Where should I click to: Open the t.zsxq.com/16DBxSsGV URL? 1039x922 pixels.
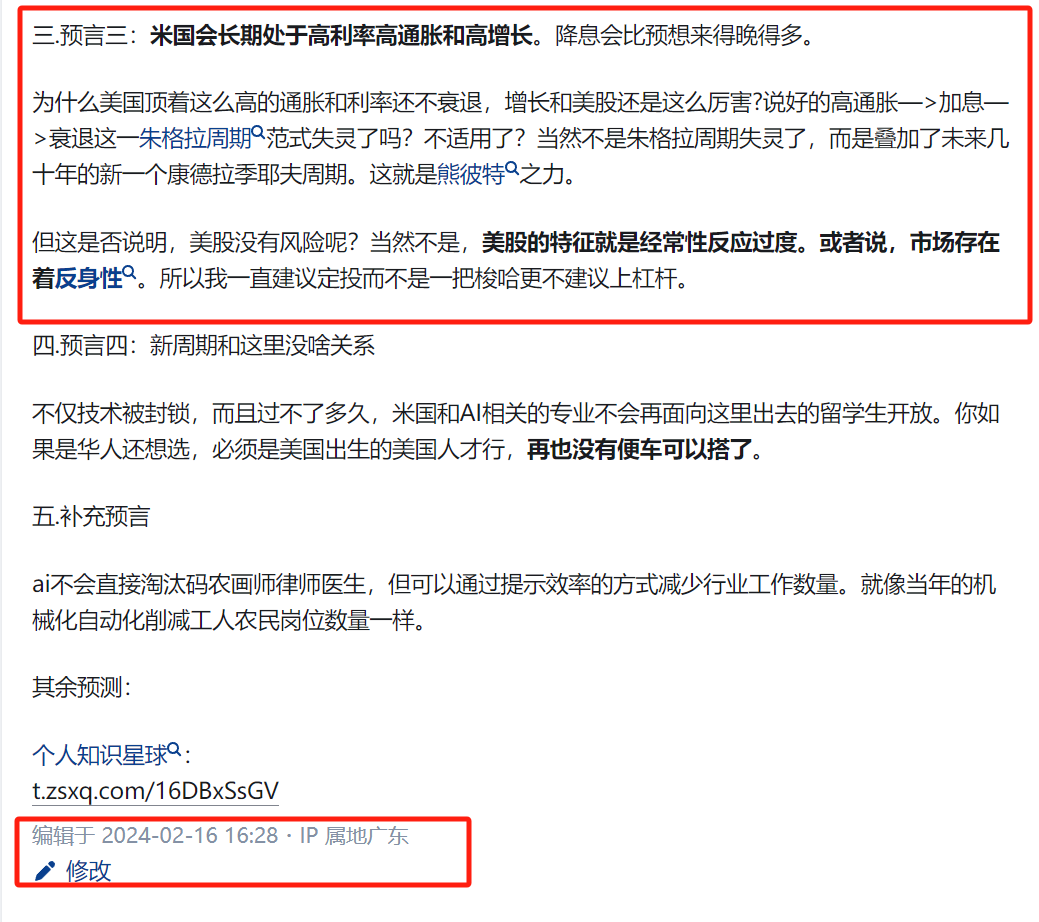[155, 791]
